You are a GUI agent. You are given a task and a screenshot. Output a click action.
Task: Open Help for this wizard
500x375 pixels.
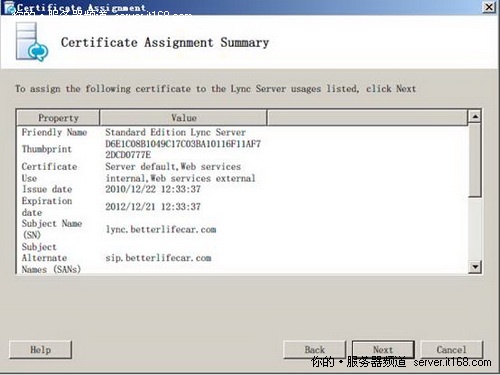[40, 350]
